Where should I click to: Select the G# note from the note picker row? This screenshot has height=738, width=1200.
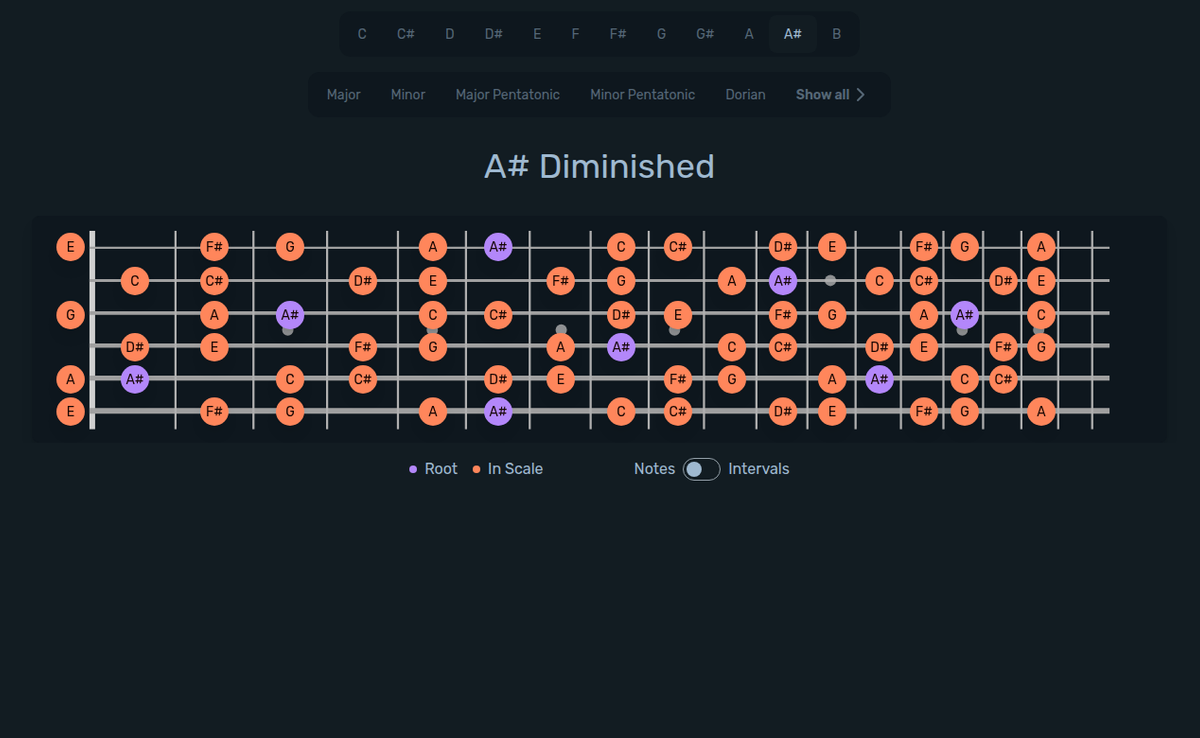click(705, 33)
